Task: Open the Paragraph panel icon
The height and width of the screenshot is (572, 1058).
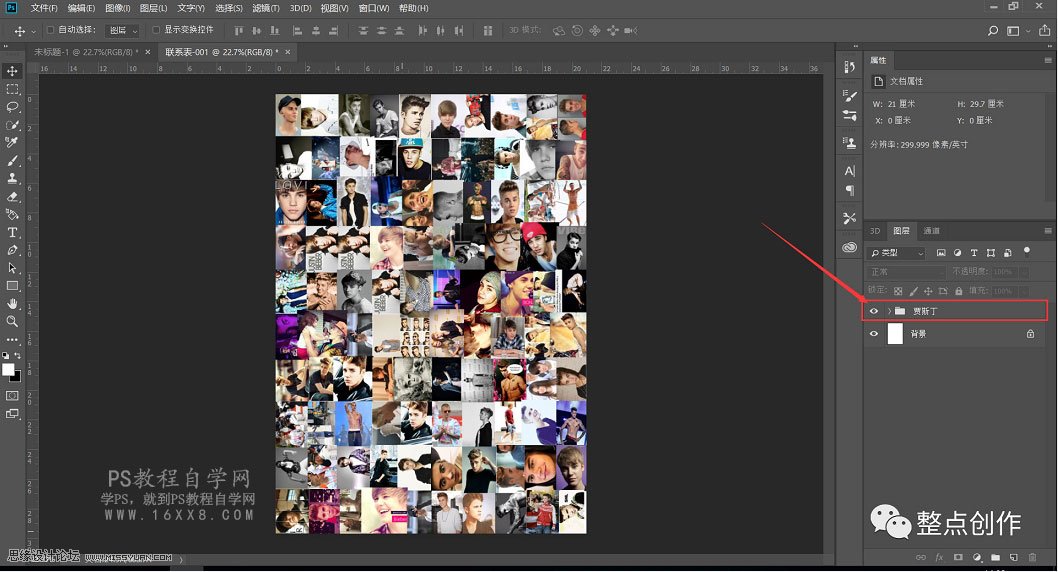Action: [850, 190]
